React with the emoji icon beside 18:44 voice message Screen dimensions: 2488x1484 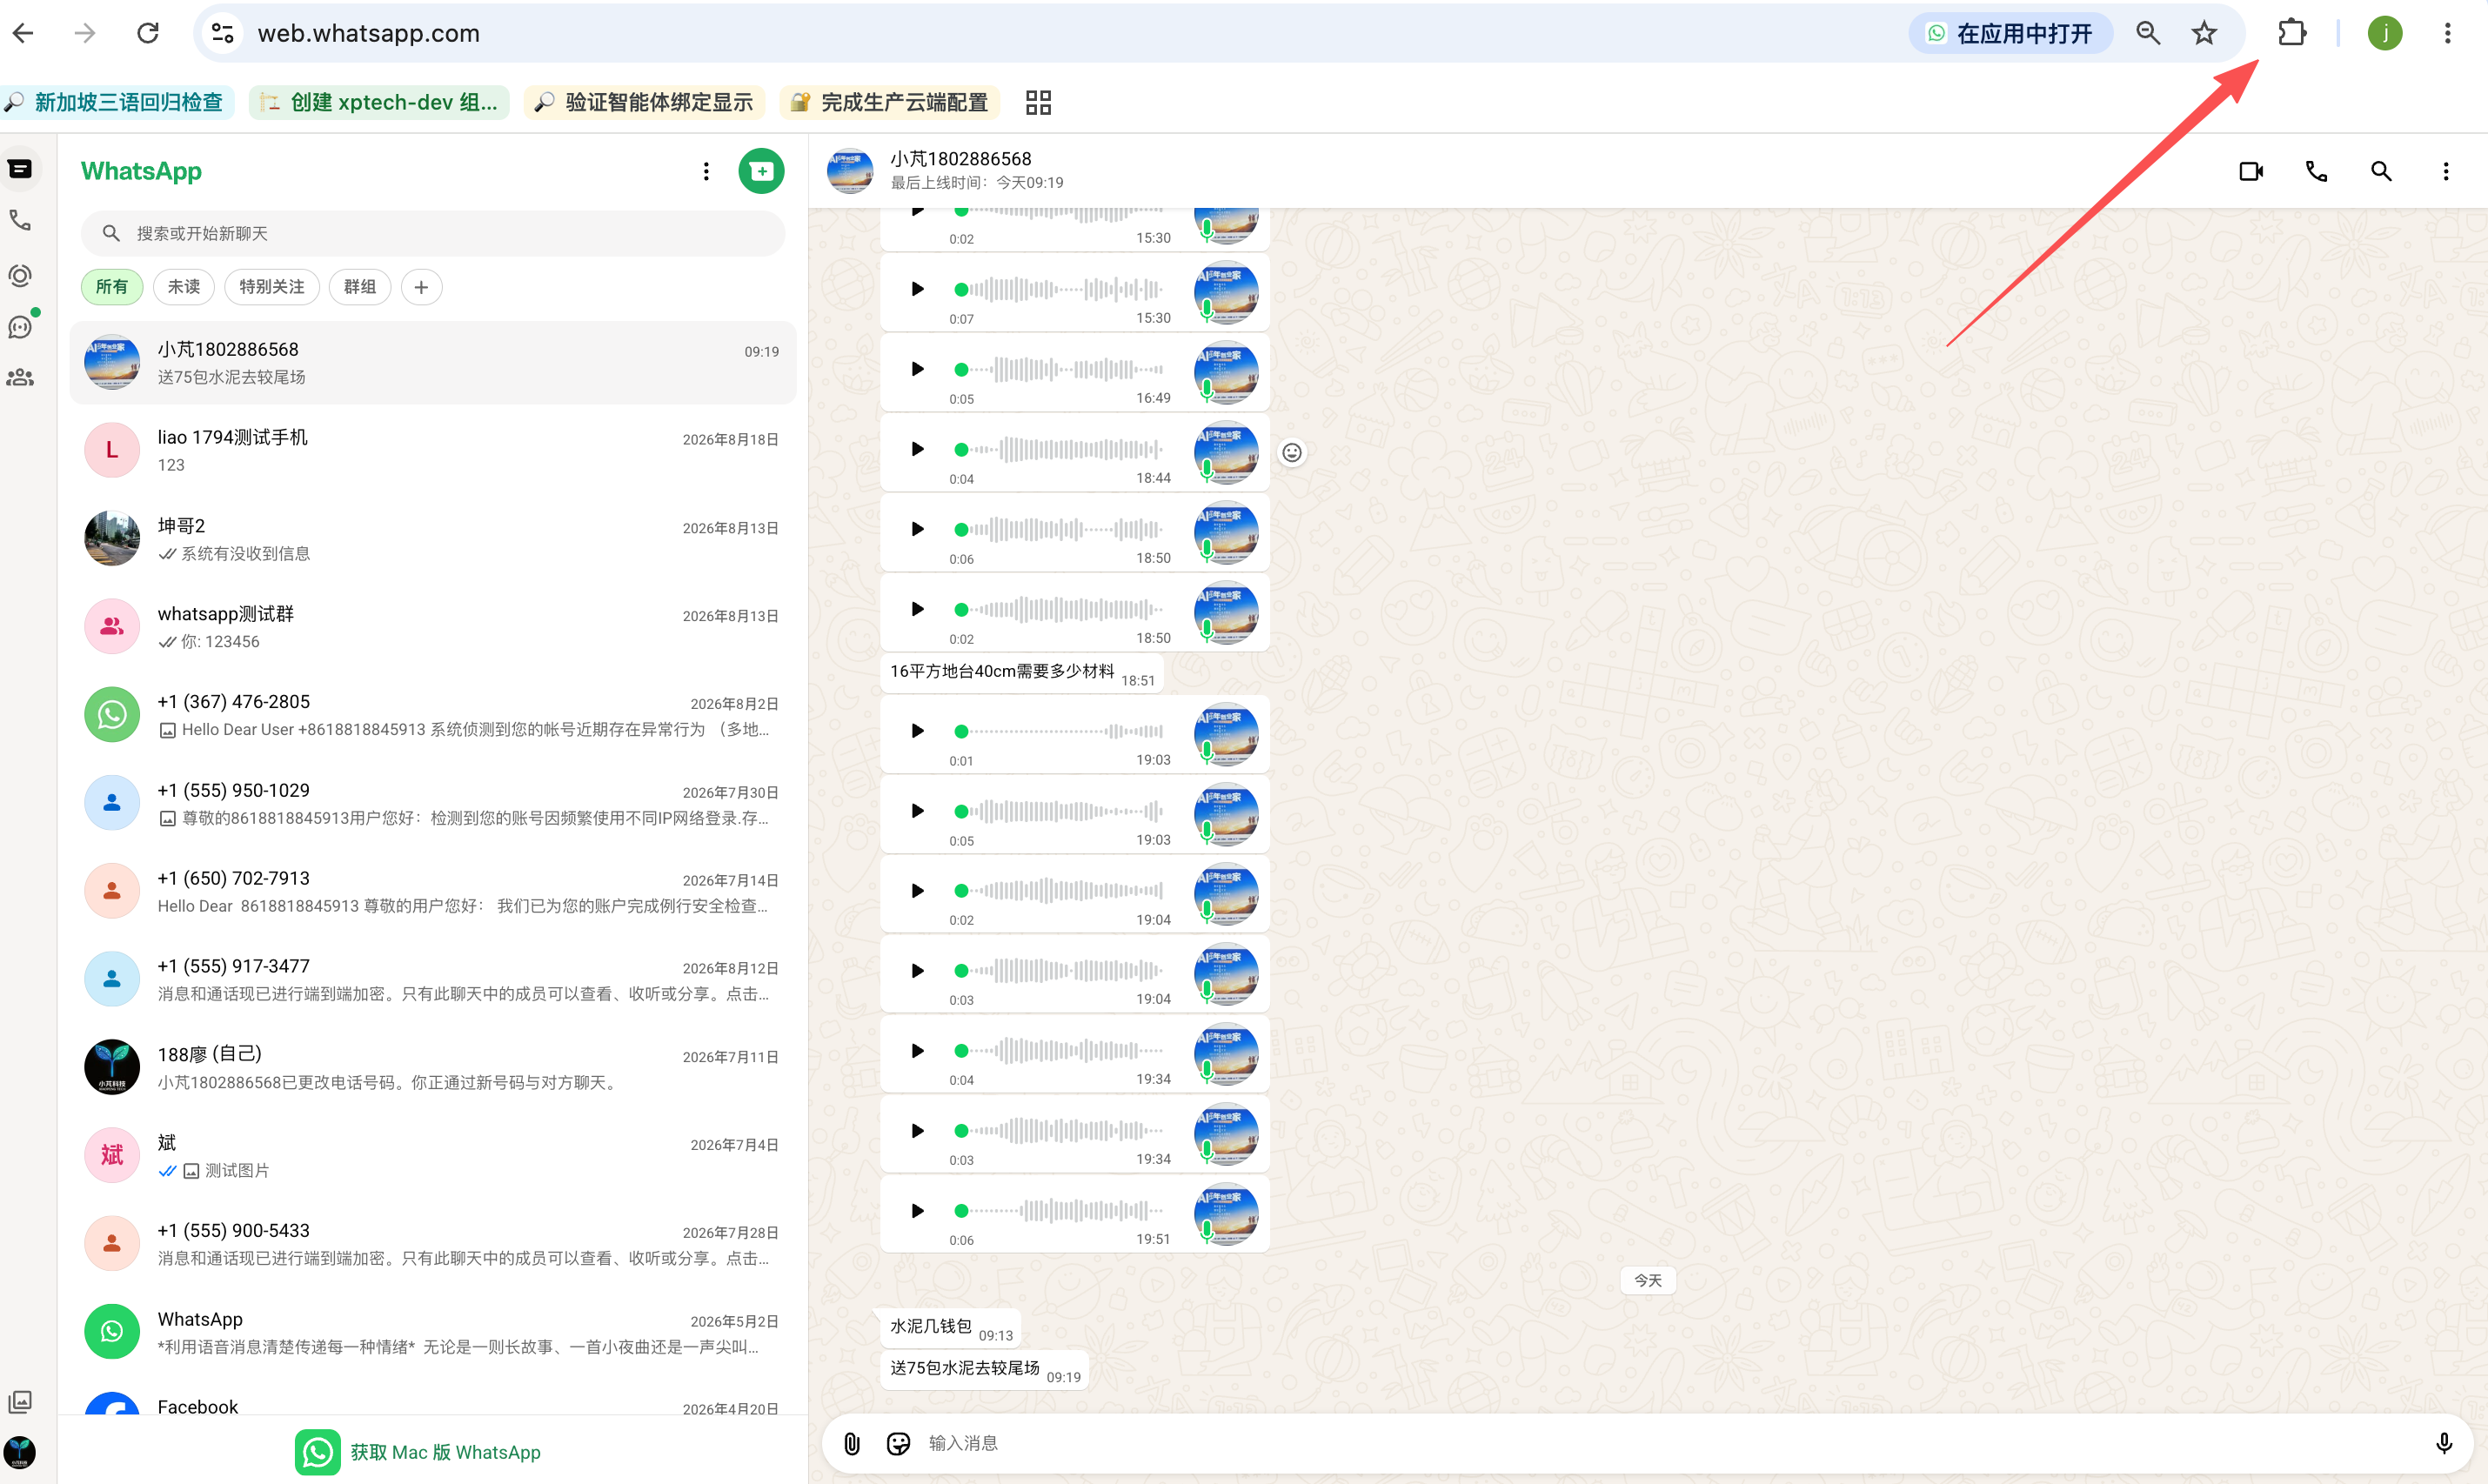(x=1292, y=452)
